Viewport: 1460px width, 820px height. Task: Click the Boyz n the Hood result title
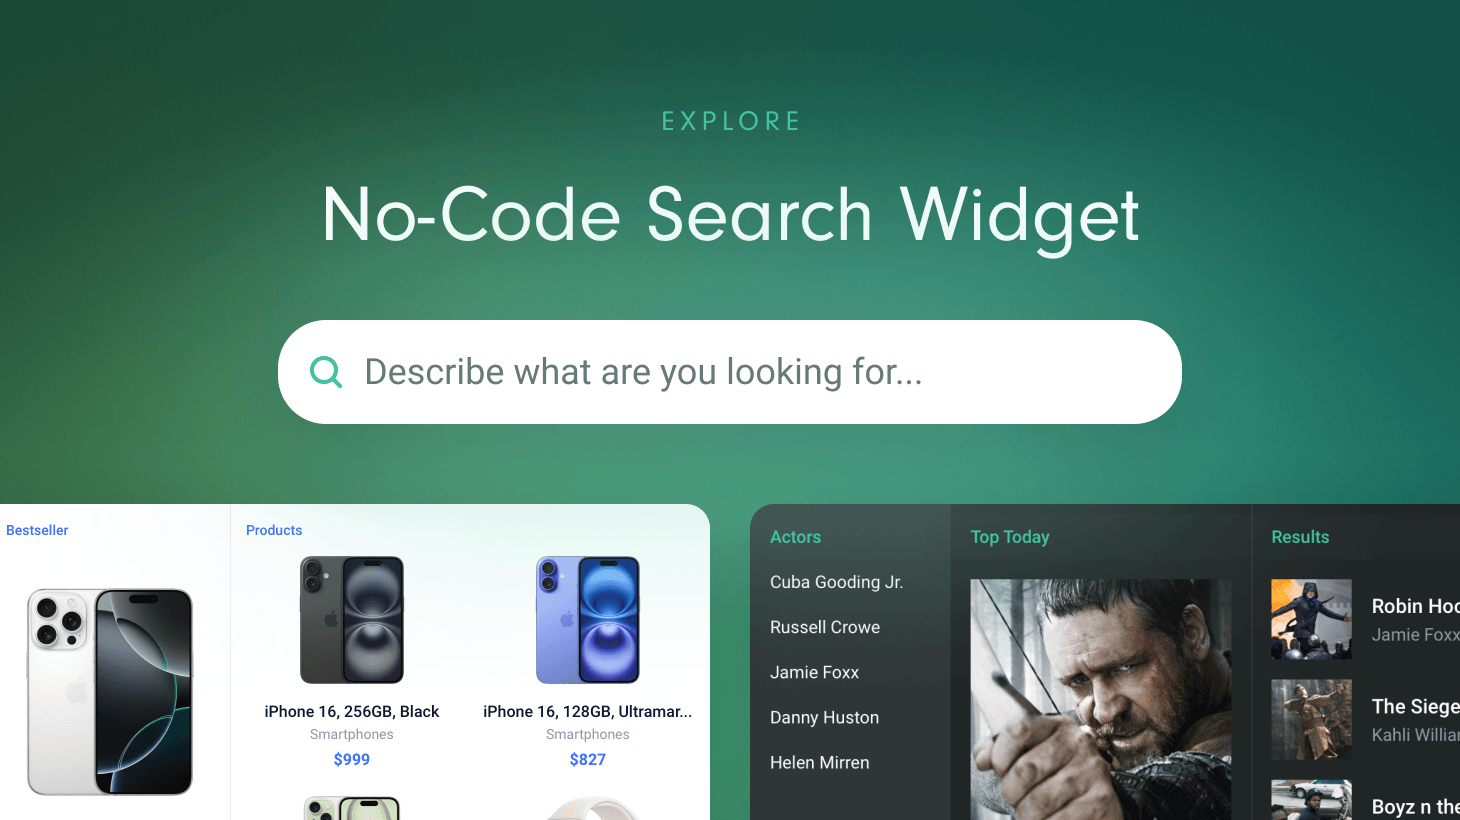pos(1416,806)
